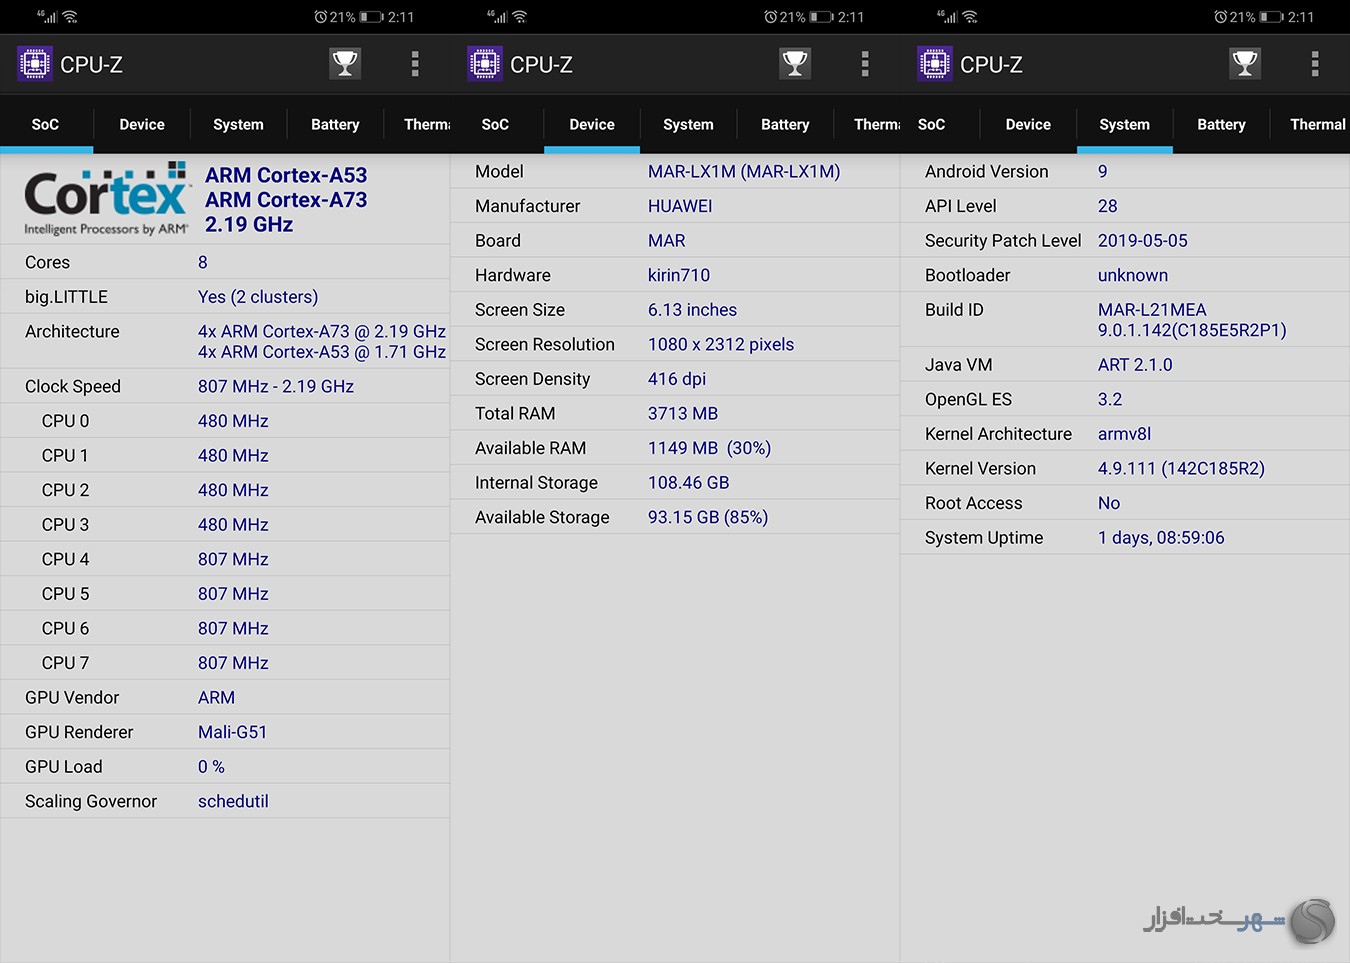This screenshot has height=963, width=1350.
Task: Tap Screen Density value '416 dpi'
Action: [x=677, y=379]
